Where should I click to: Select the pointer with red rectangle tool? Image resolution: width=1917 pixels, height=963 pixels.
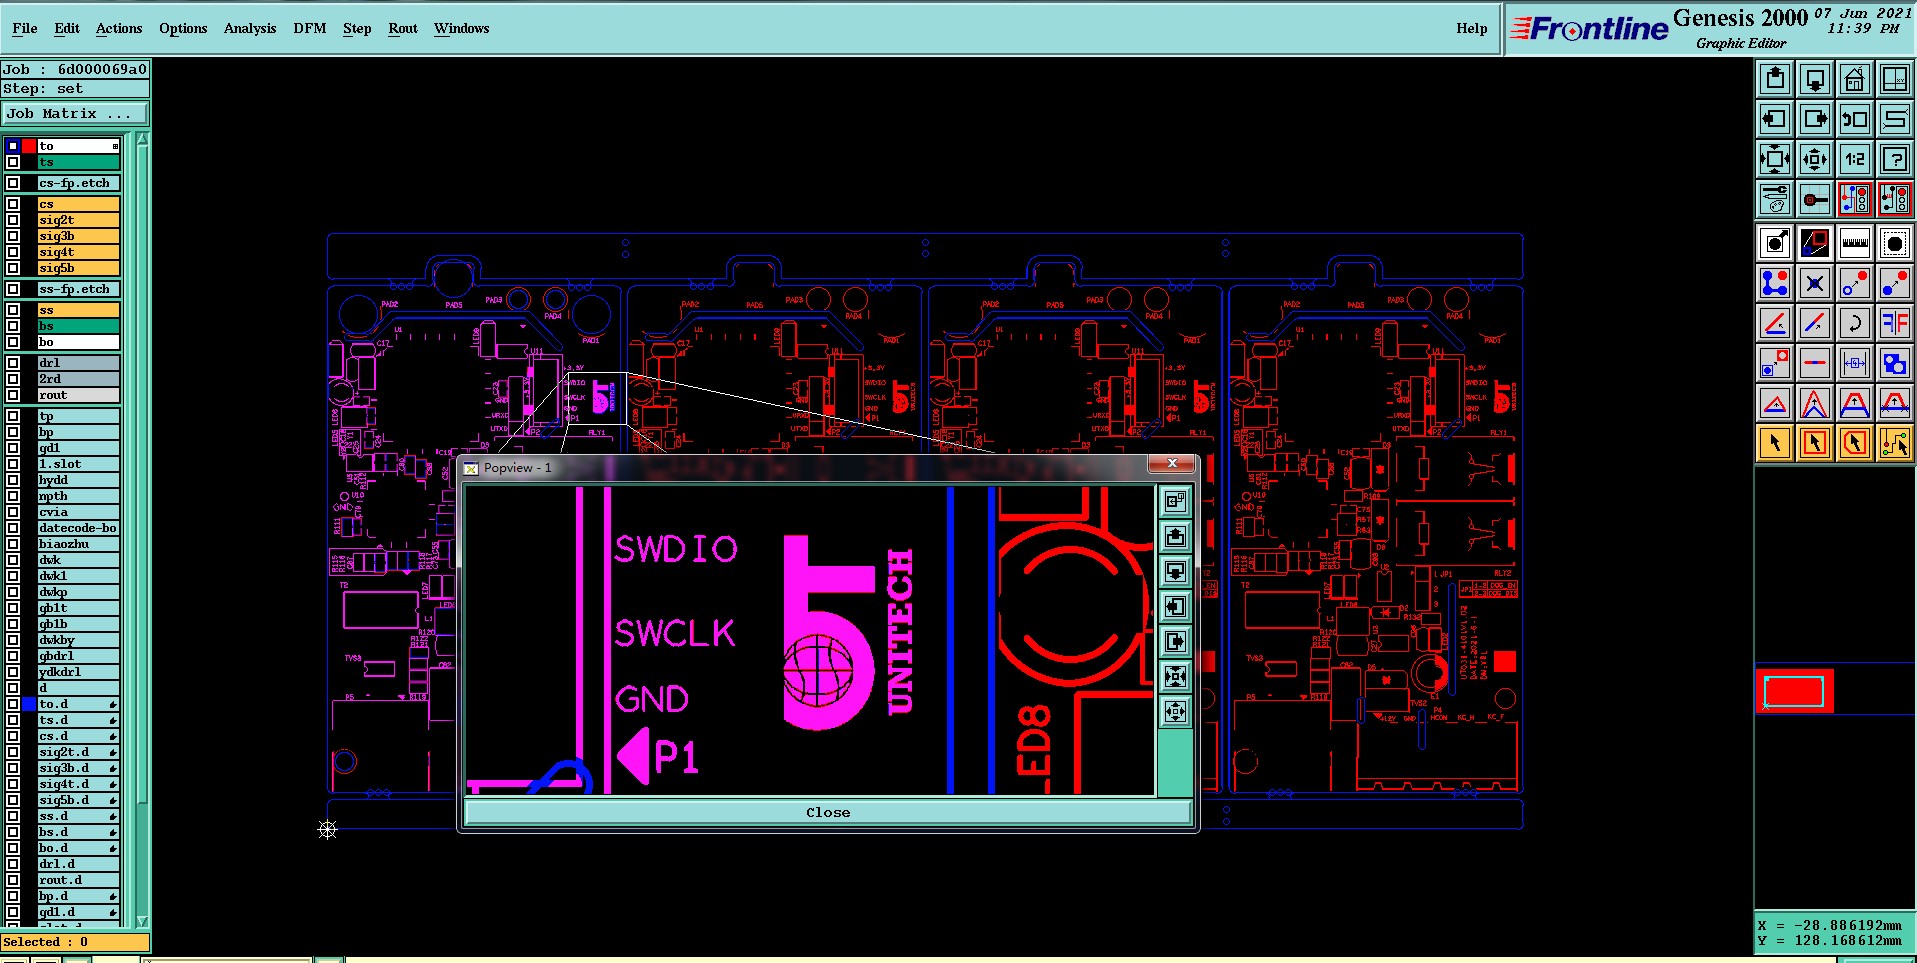click(x=1815, y=443)
